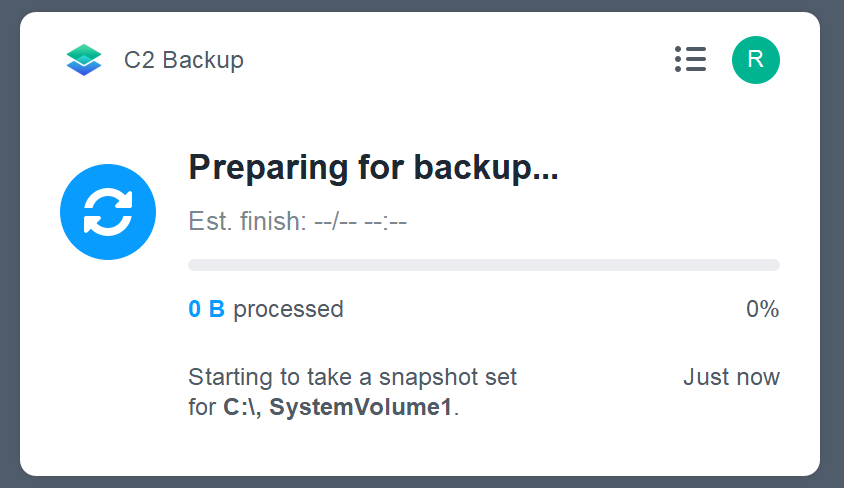
Task: Click the green top layer of the logo
Action: pyautogui.click(x=84, y=52)
